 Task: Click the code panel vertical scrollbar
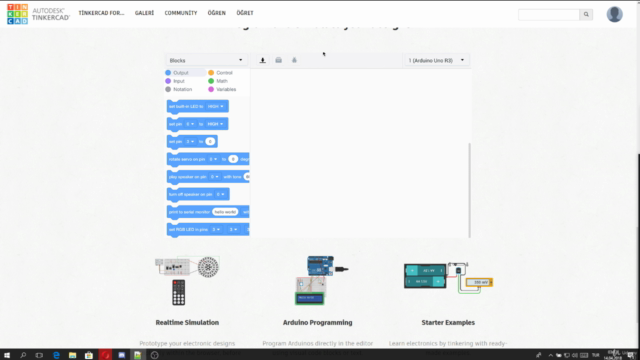[469, 190]
